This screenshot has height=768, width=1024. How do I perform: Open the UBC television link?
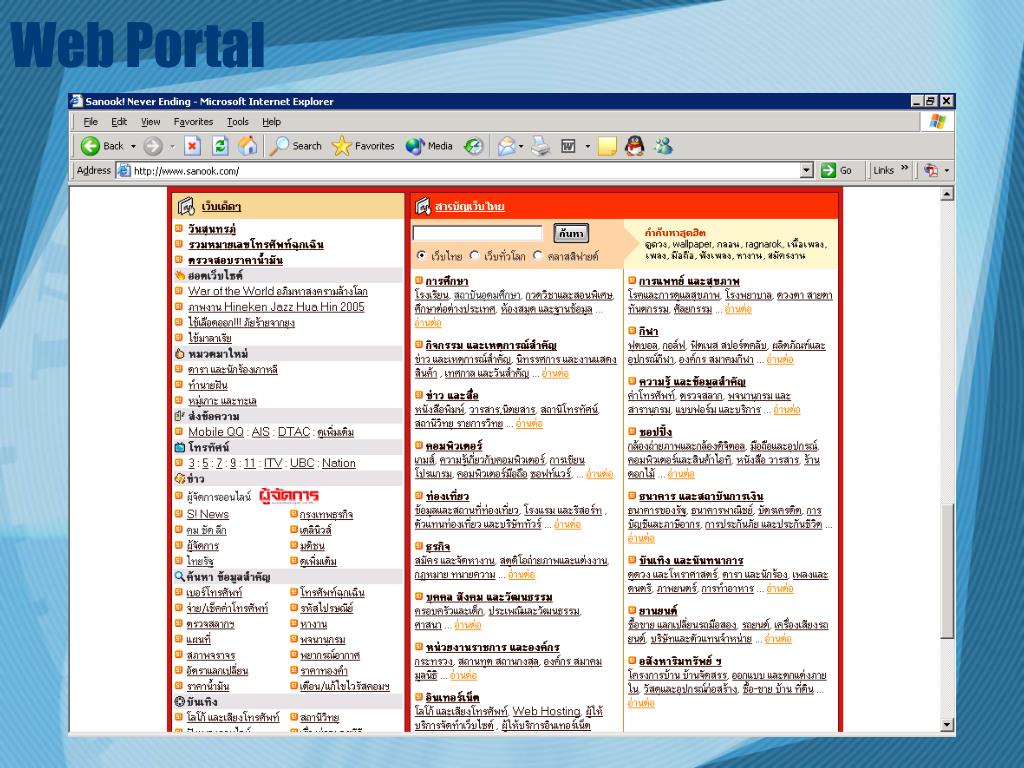302,463
